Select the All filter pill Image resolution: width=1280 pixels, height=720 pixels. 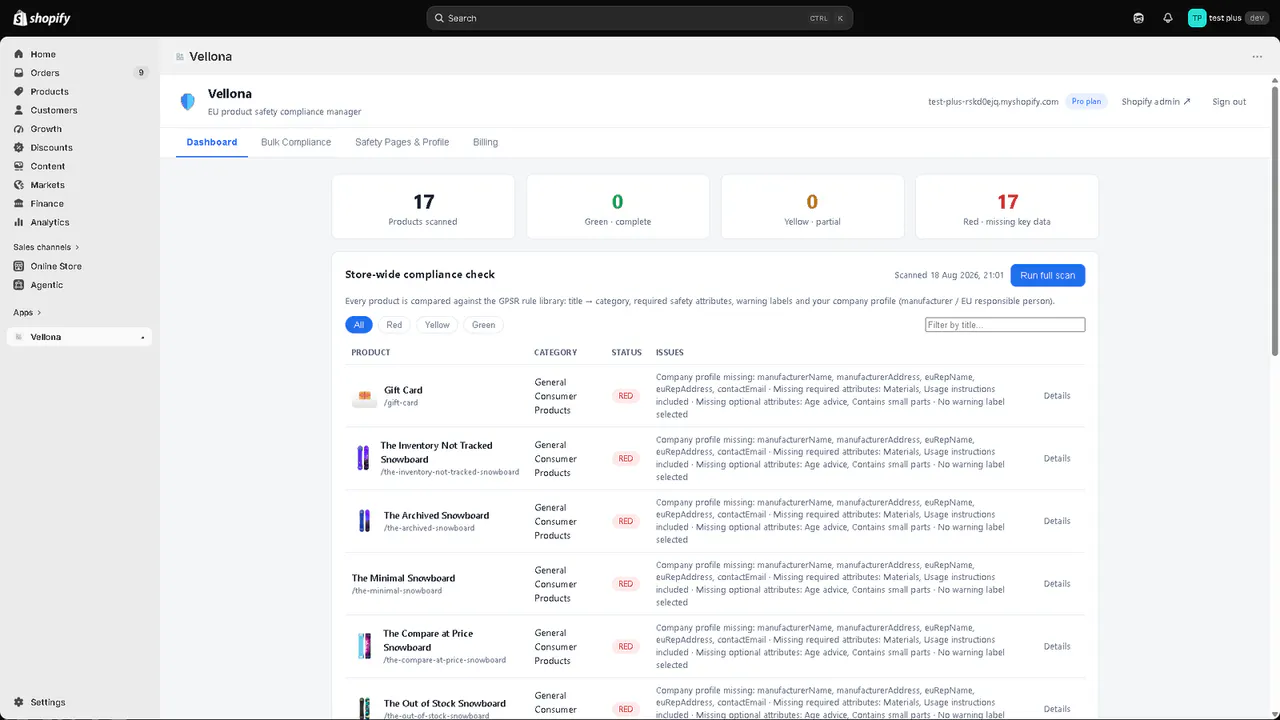tap(359, 325)
